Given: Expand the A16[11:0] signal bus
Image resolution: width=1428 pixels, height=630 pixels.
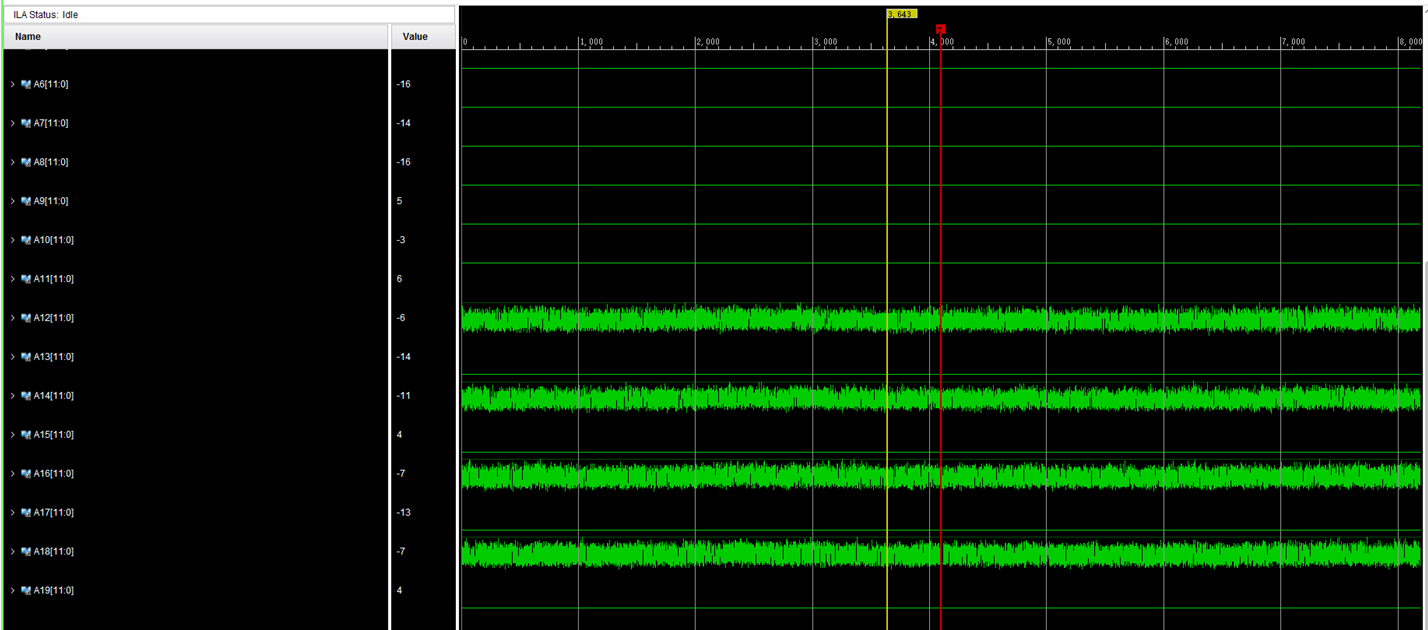Looking at the screenshot, I should [13, 475].
